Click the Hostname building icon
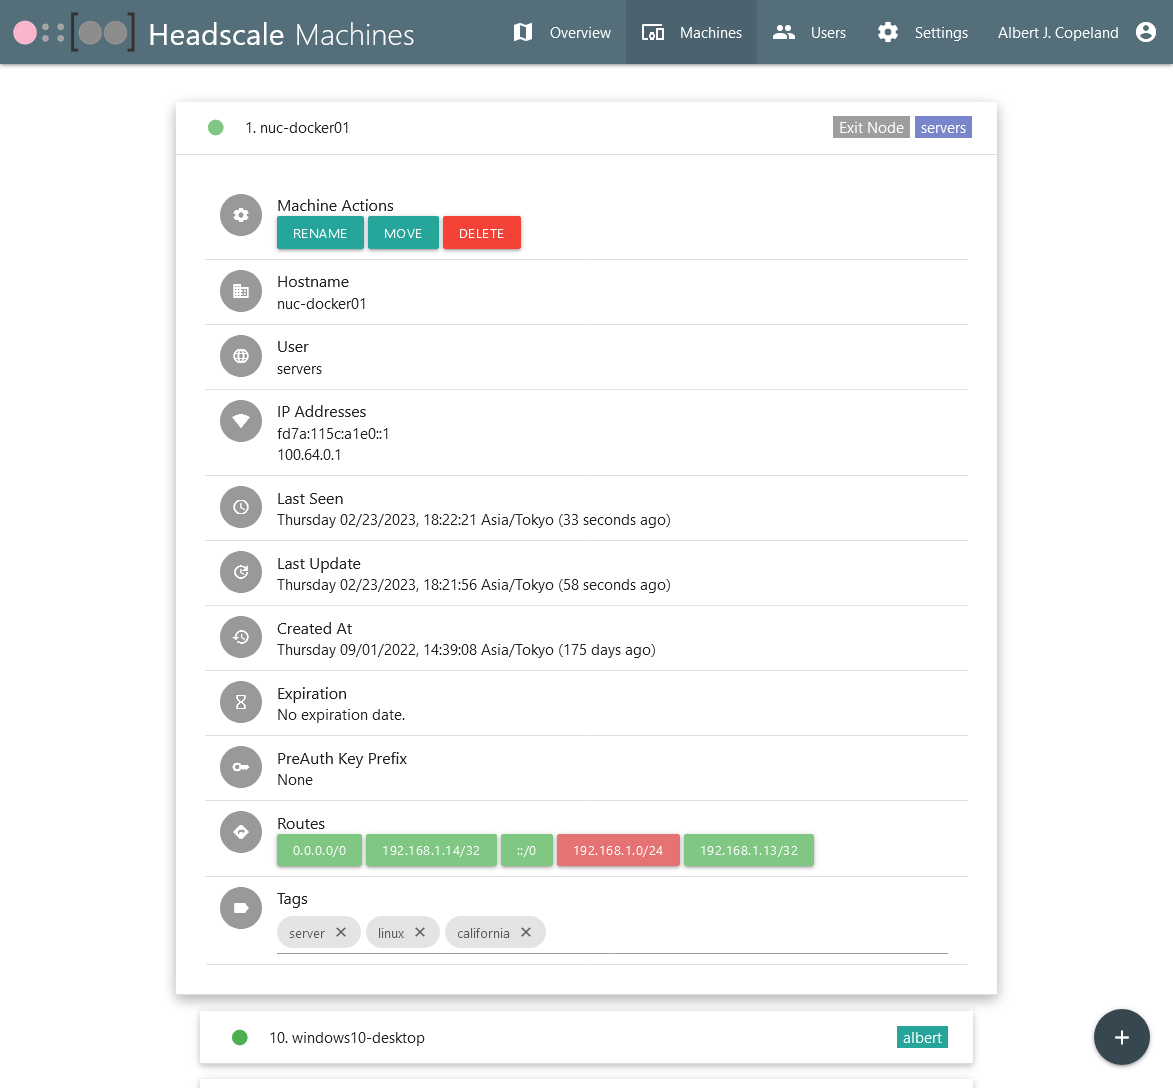Screen dimensions: 1173x1088 click(241, 291)
